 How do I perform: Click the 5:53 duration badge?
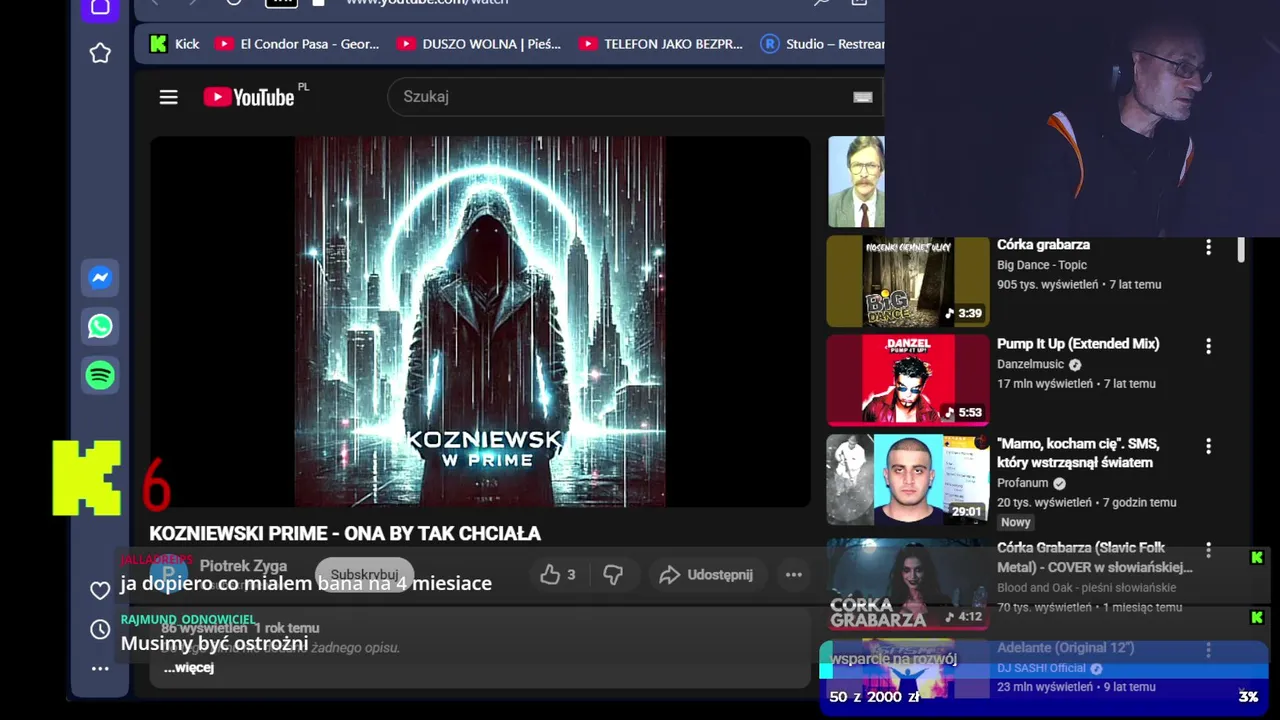963,413
